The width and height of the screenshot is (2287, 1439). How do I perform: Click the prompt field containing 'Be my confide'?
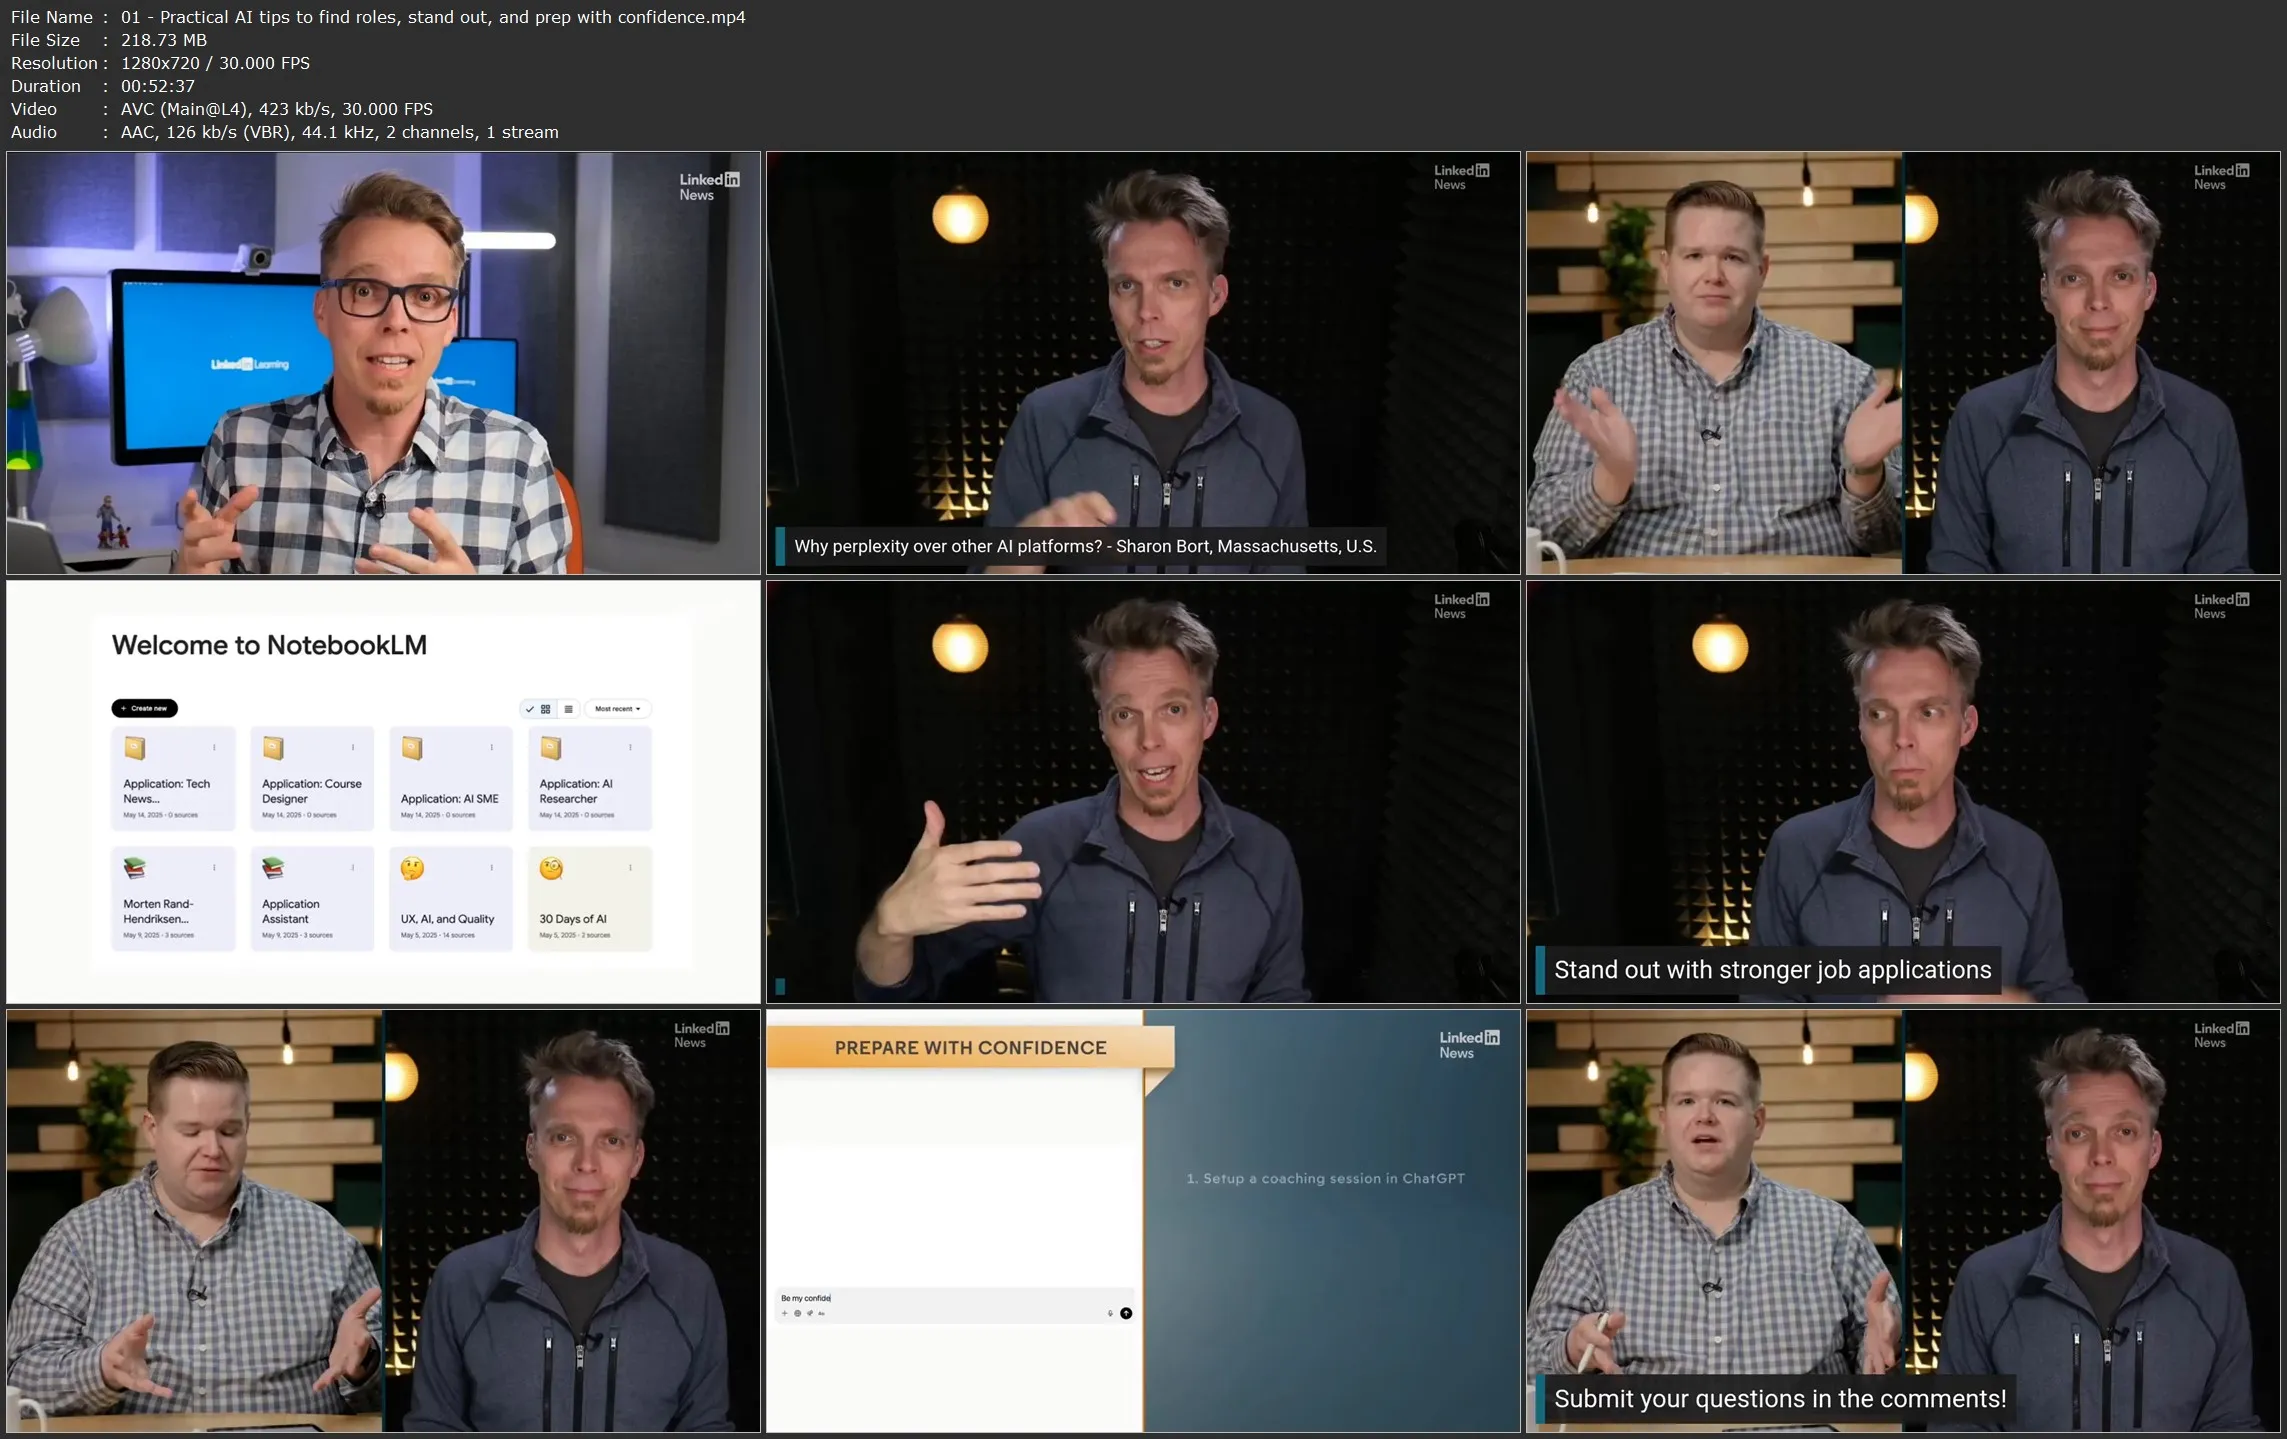(x=955, y=1305)
